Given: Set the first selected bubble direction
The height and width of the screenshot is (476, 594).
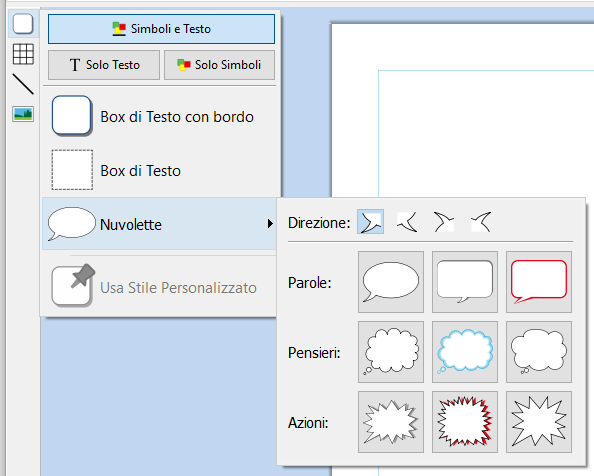Looking at the screenshot, I should coord(370,222).
